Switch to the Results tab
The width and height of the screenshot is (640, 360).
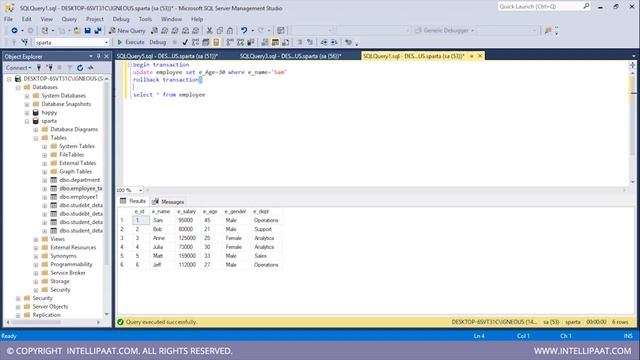tap(133, 201)
